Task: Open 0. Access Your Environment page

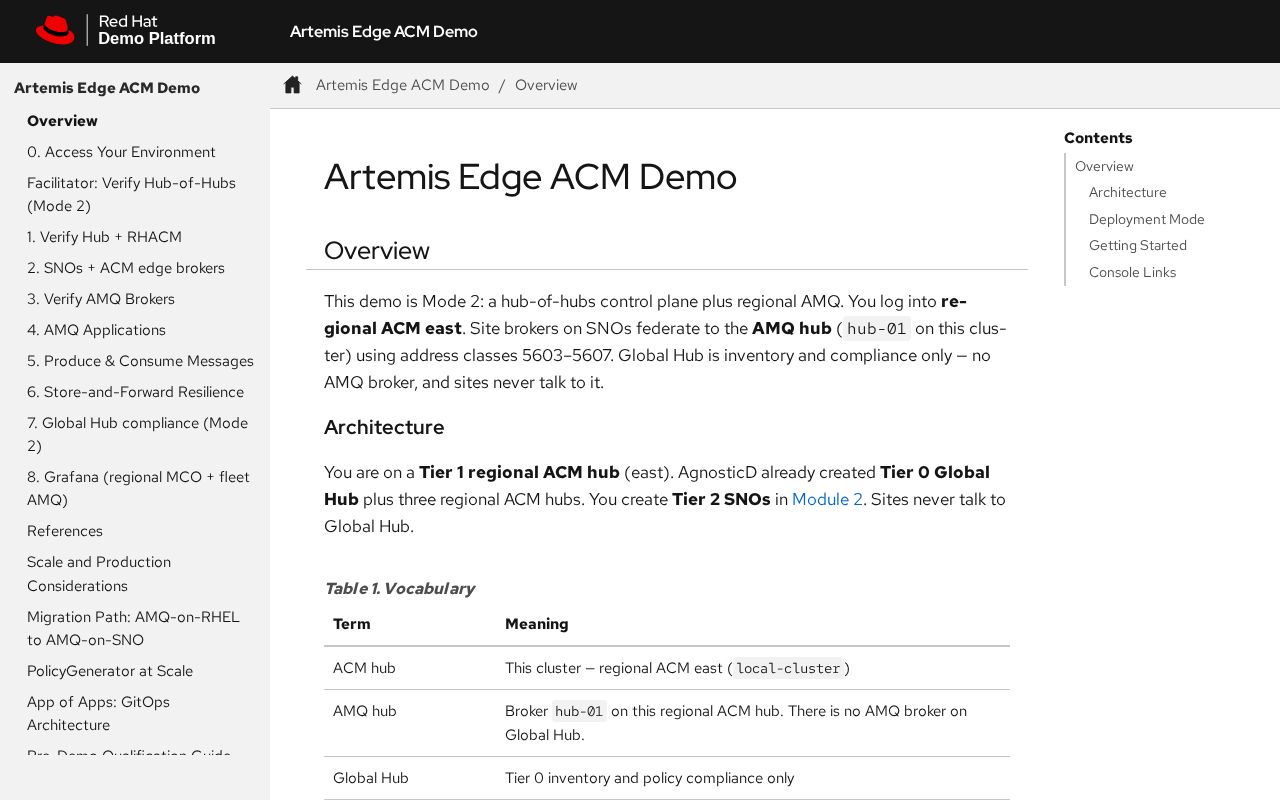Action: pyautogui.click(x=121, y=152)
